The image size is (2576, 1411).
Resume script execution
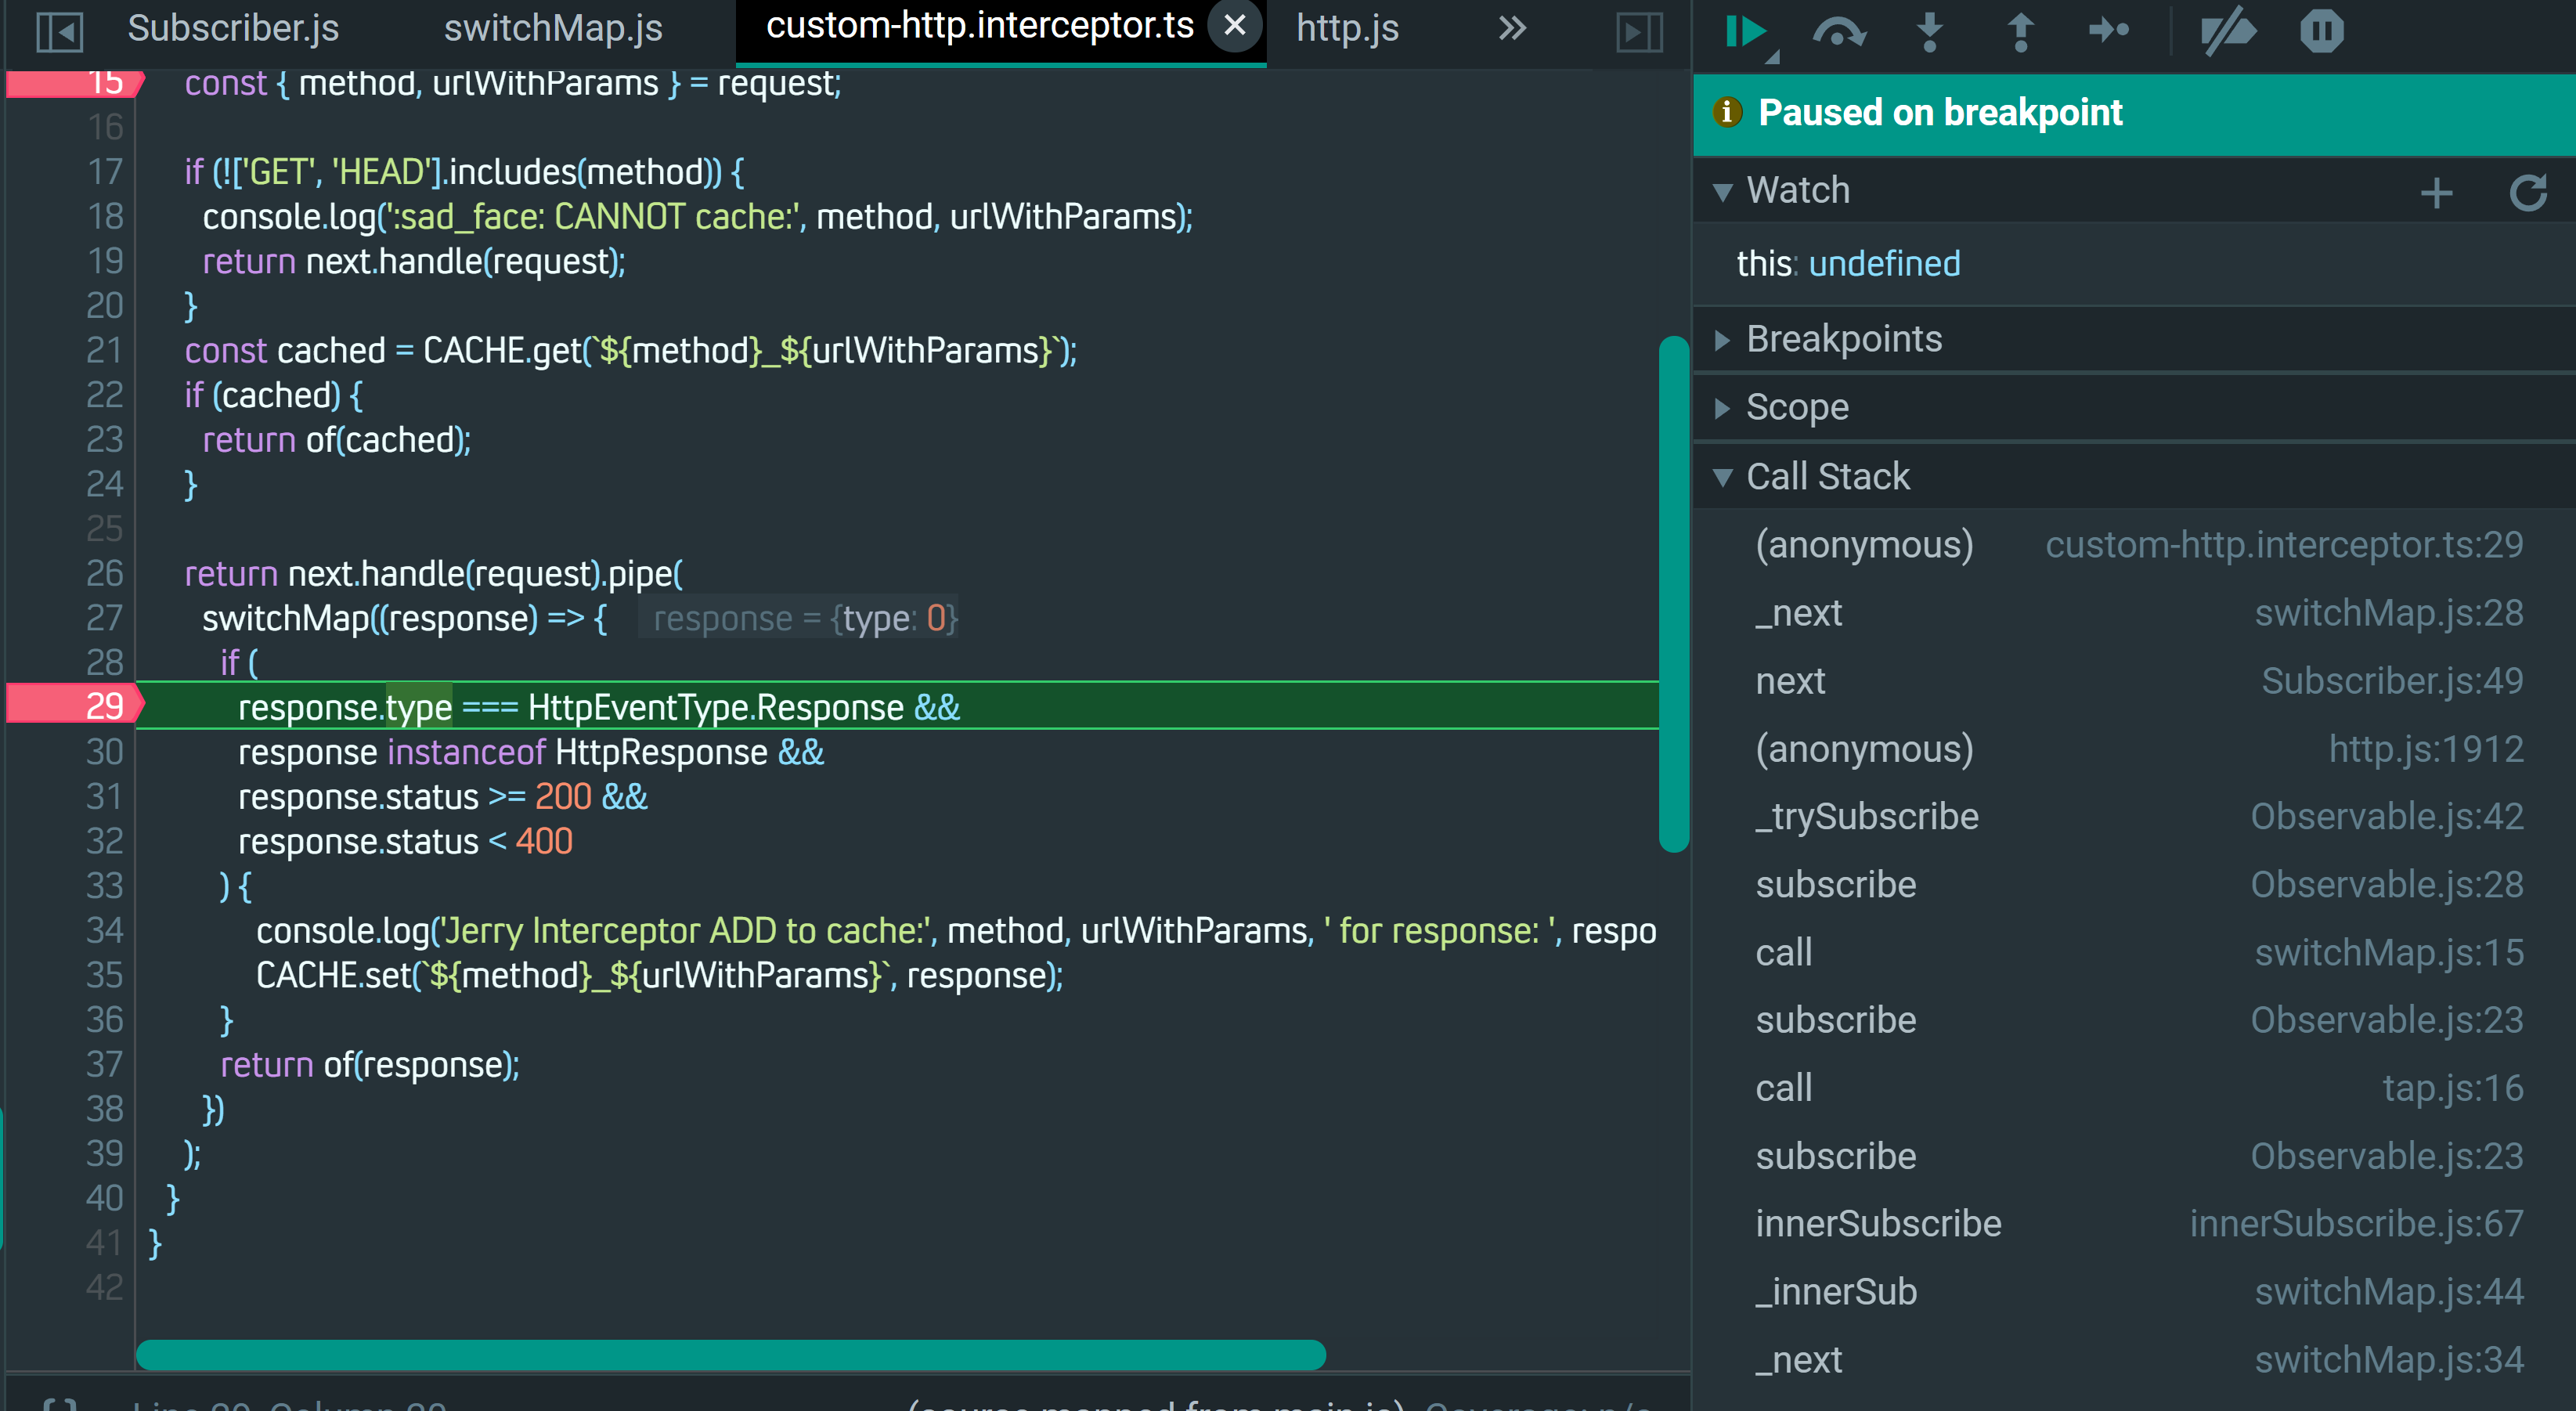pos(1746,31)
